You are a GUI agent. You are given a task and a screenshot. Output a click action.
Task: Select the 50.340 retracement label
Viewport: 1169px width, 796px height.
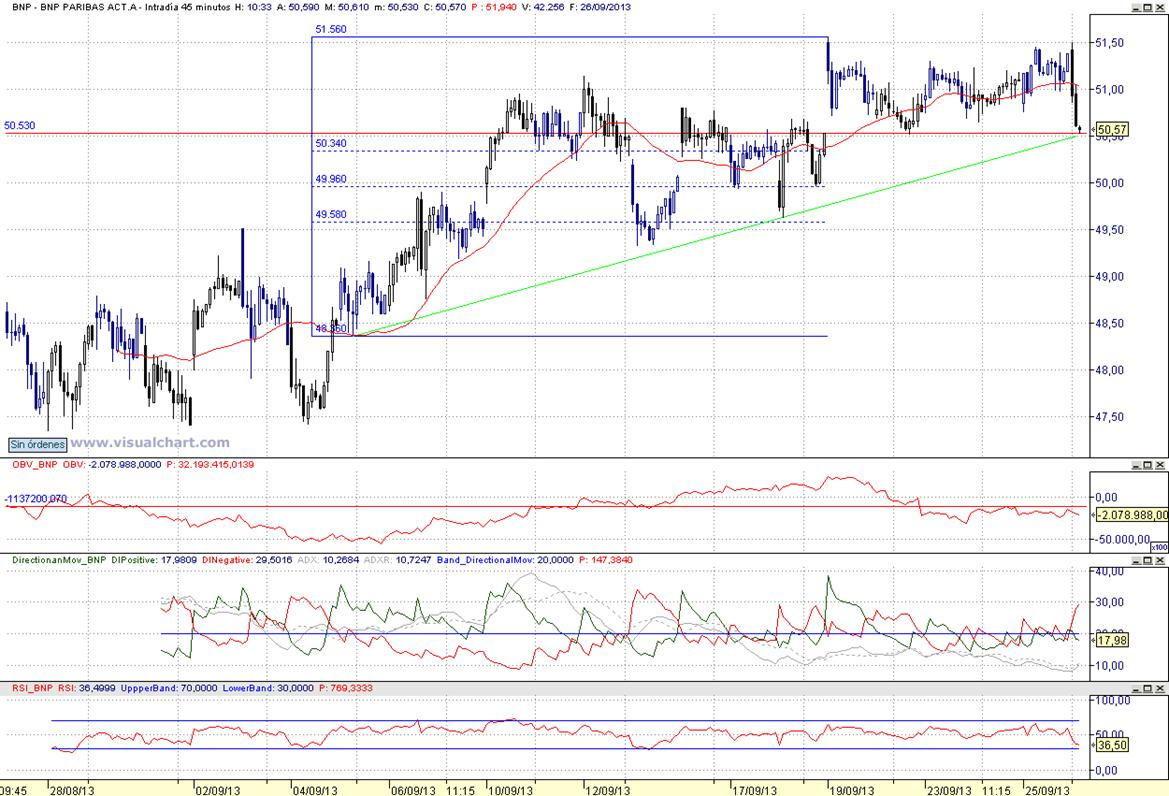pos(331,143)
